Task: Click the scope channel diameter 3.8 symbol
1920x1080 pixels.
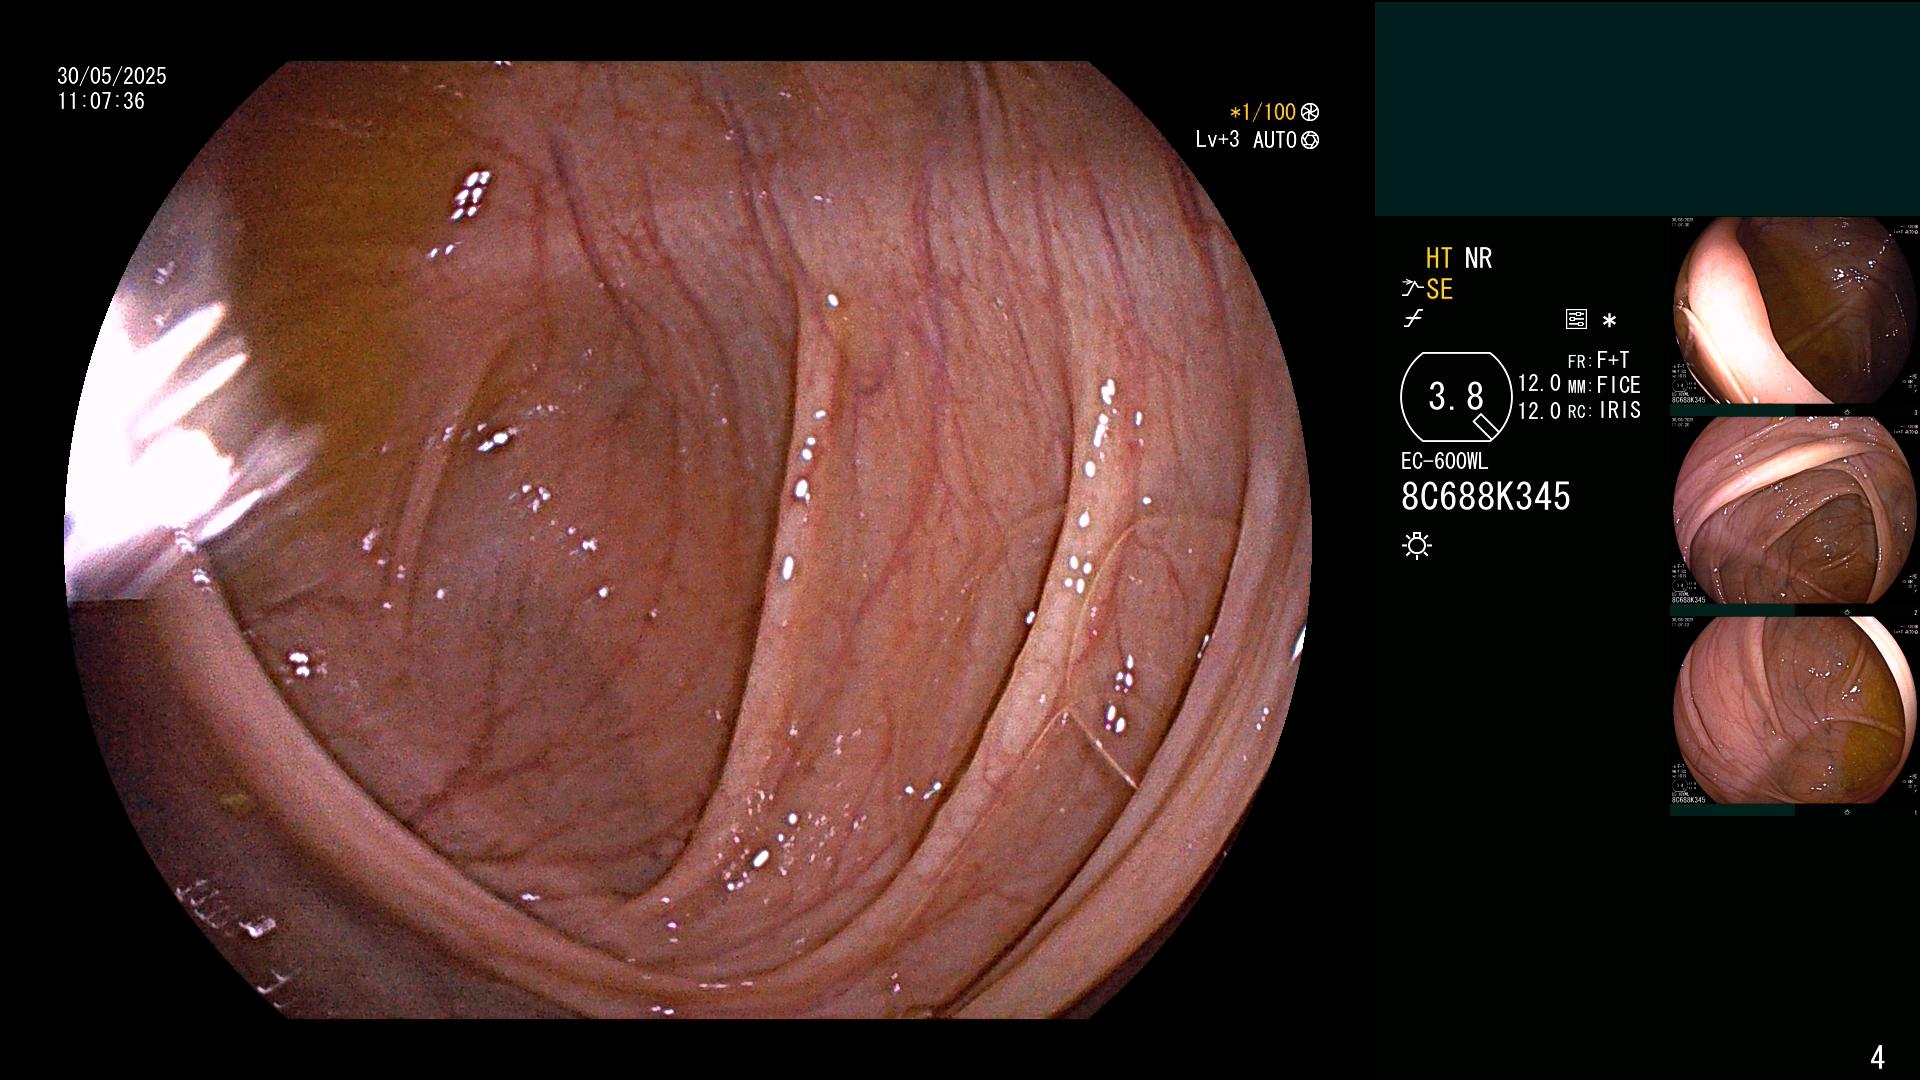Action: coord(1456,397)
